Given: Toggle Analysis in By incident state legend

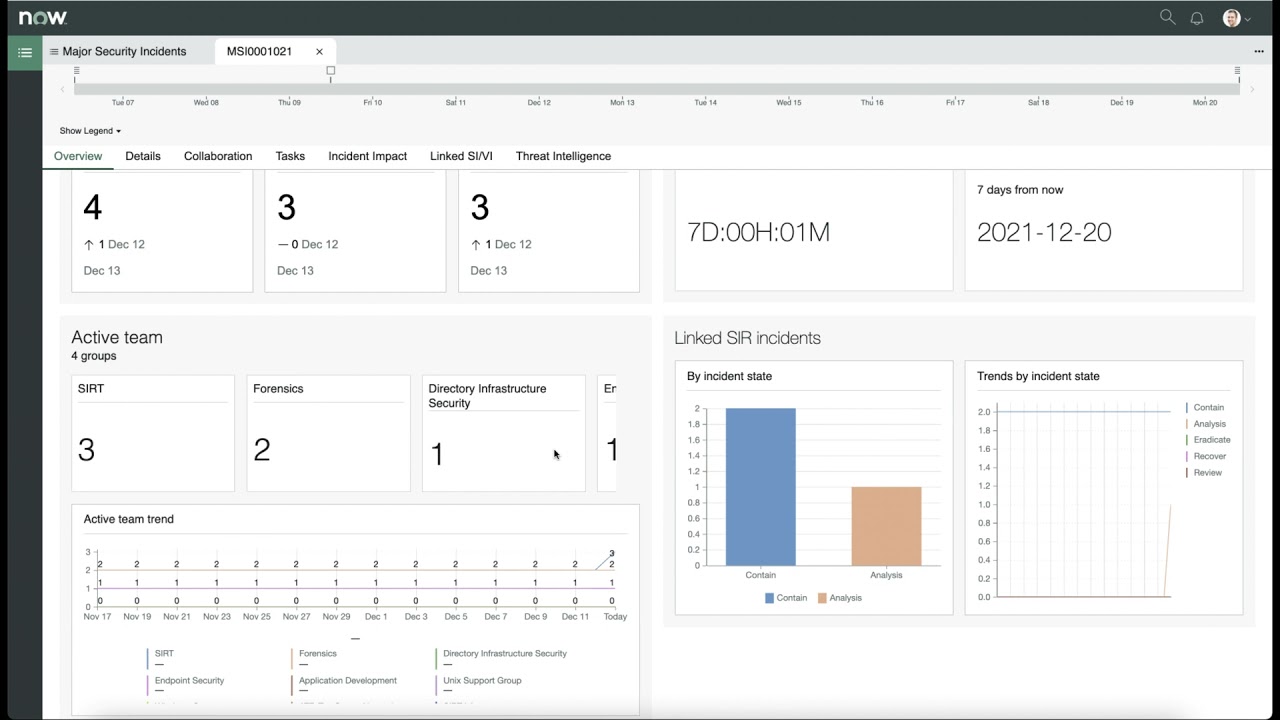Looking at the screenshot, I should coord(840,598).
